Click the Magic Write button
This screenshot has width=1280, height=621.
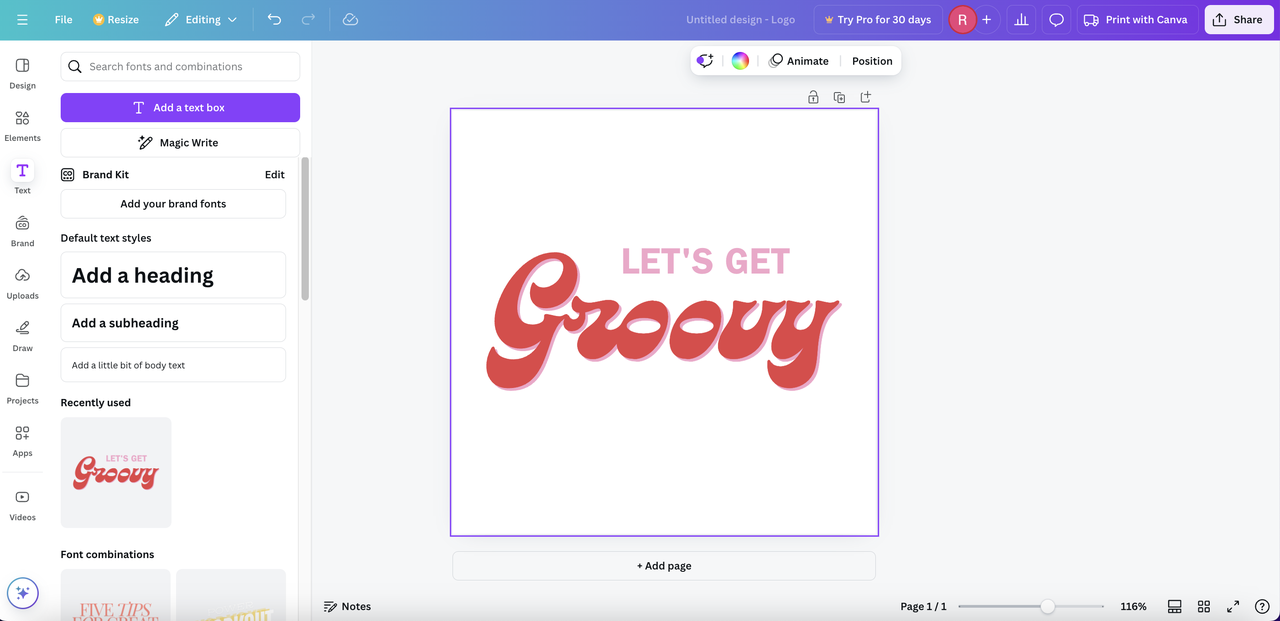click(x=180, y=142)
